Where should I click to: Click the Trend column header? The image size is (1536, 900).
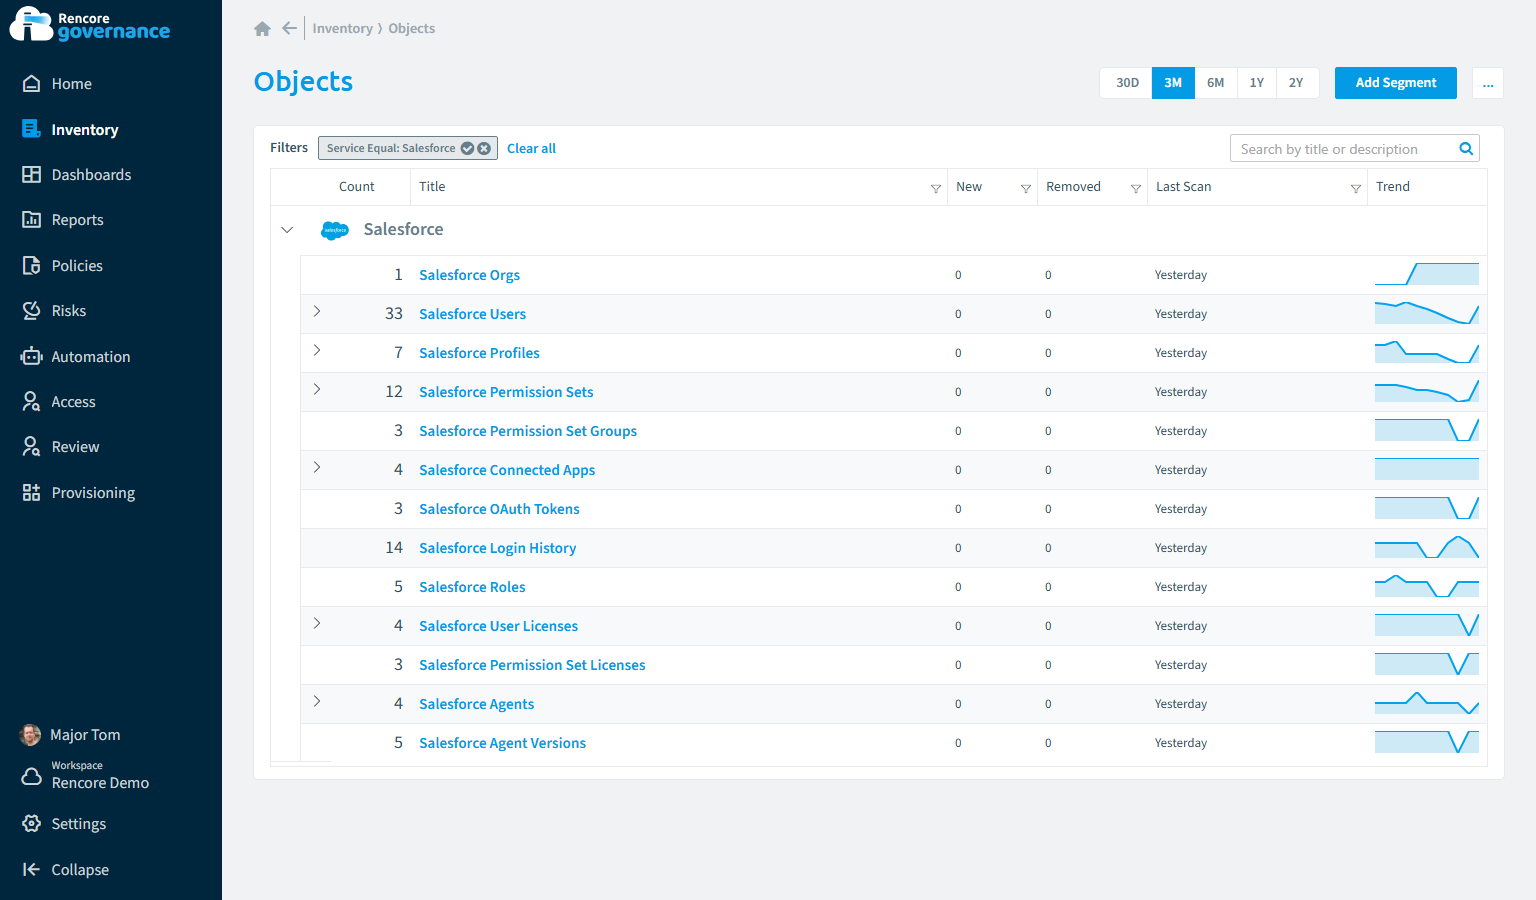1392,187
